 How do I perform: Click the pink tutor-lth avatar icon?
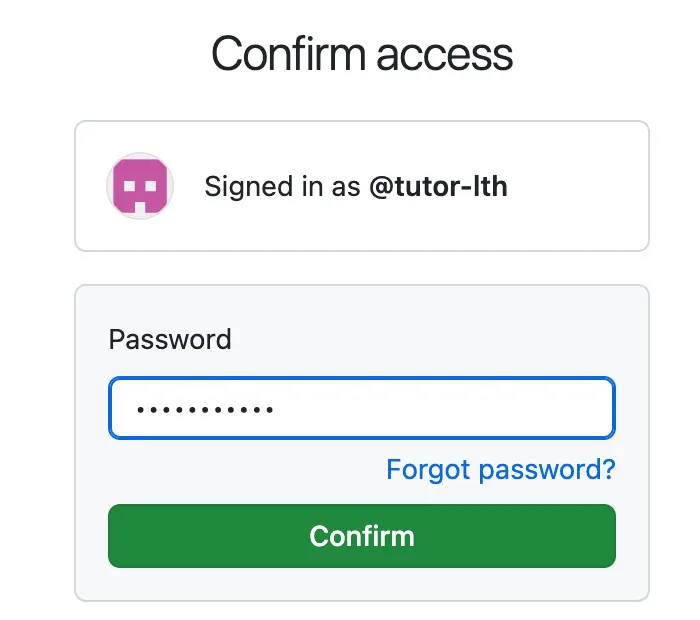click(x=140, y=186)
